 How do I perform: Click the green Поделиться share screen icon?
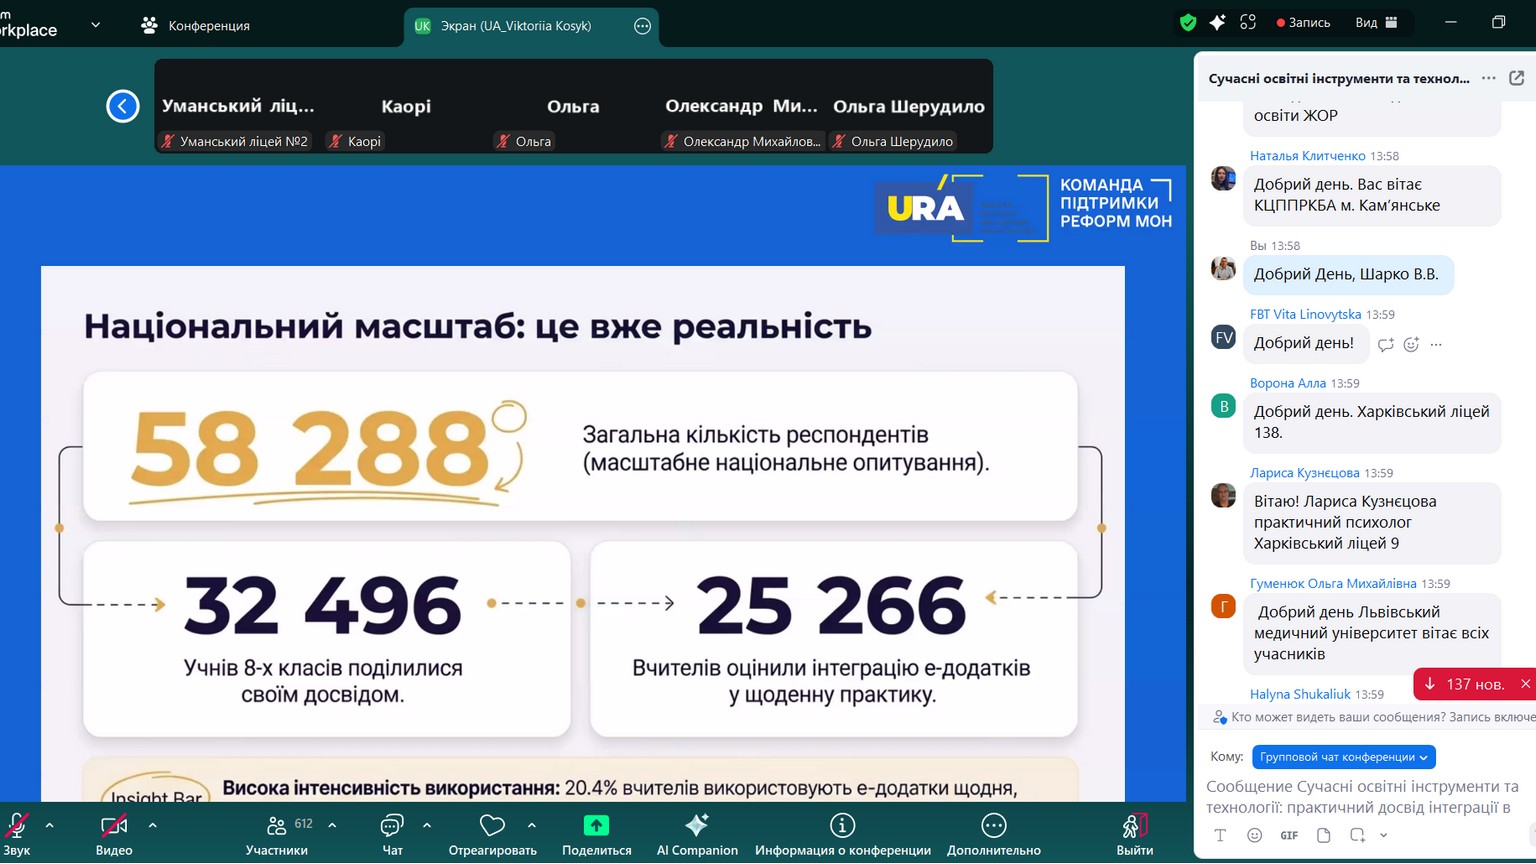point(596,826)
